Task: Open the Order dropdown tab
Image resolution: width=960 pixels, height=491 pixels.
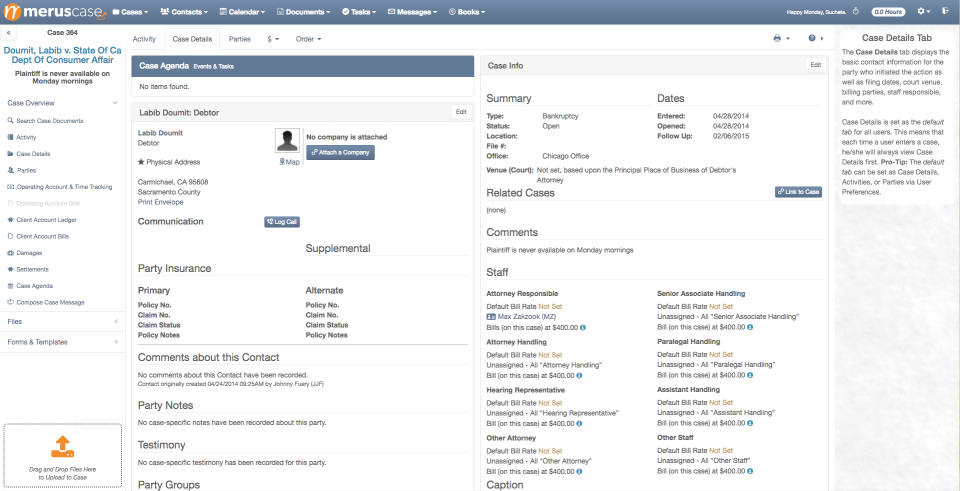Action: pyautogui.click(x=308, y=39)
